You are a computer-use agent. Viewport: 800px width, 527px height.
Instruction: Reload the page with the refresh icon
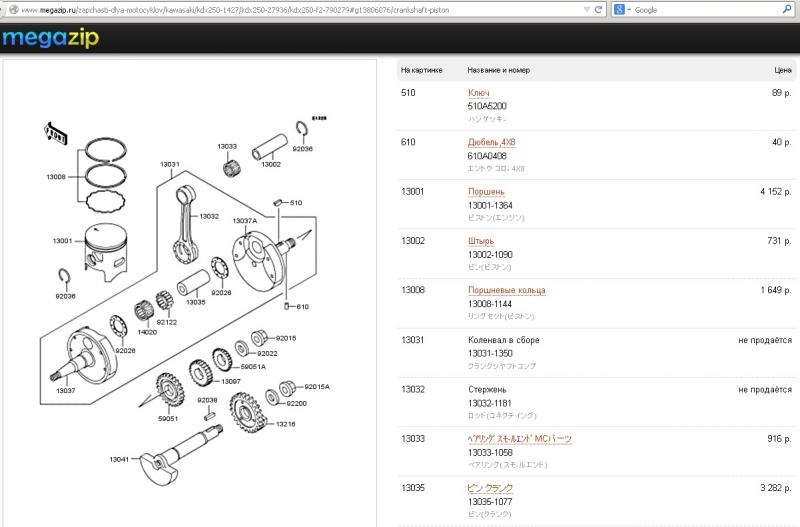598,9
